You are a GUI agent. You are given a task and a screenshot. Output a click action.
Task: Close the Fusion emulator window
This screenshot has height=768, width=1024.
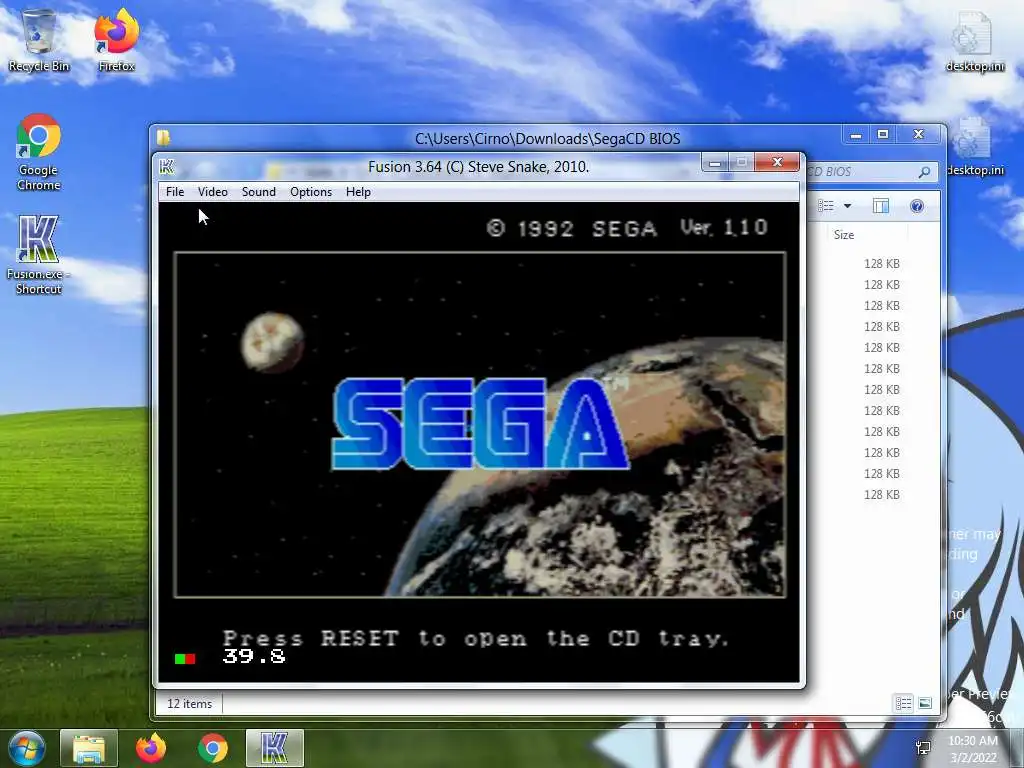[x=777, y=163]
